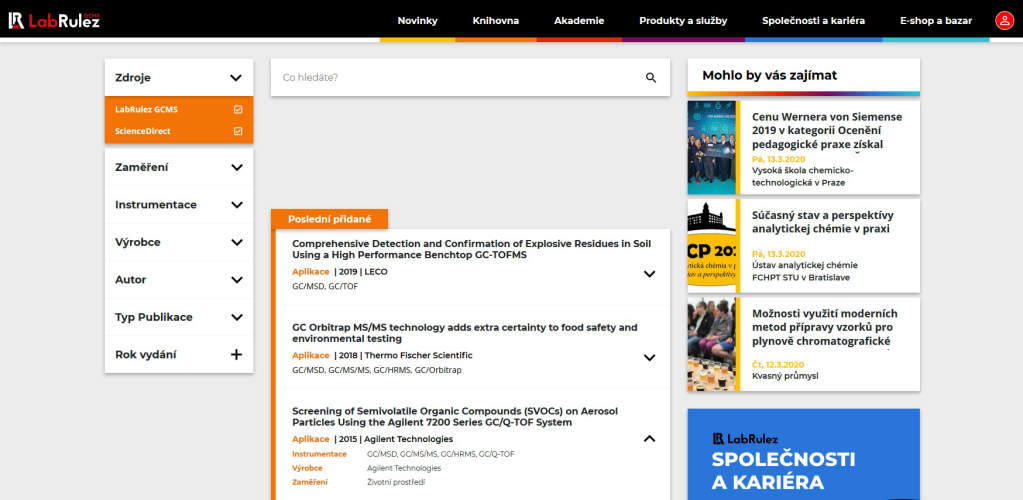Open the Akademie menu
The image size is (1023, 500).
point(579,21)
